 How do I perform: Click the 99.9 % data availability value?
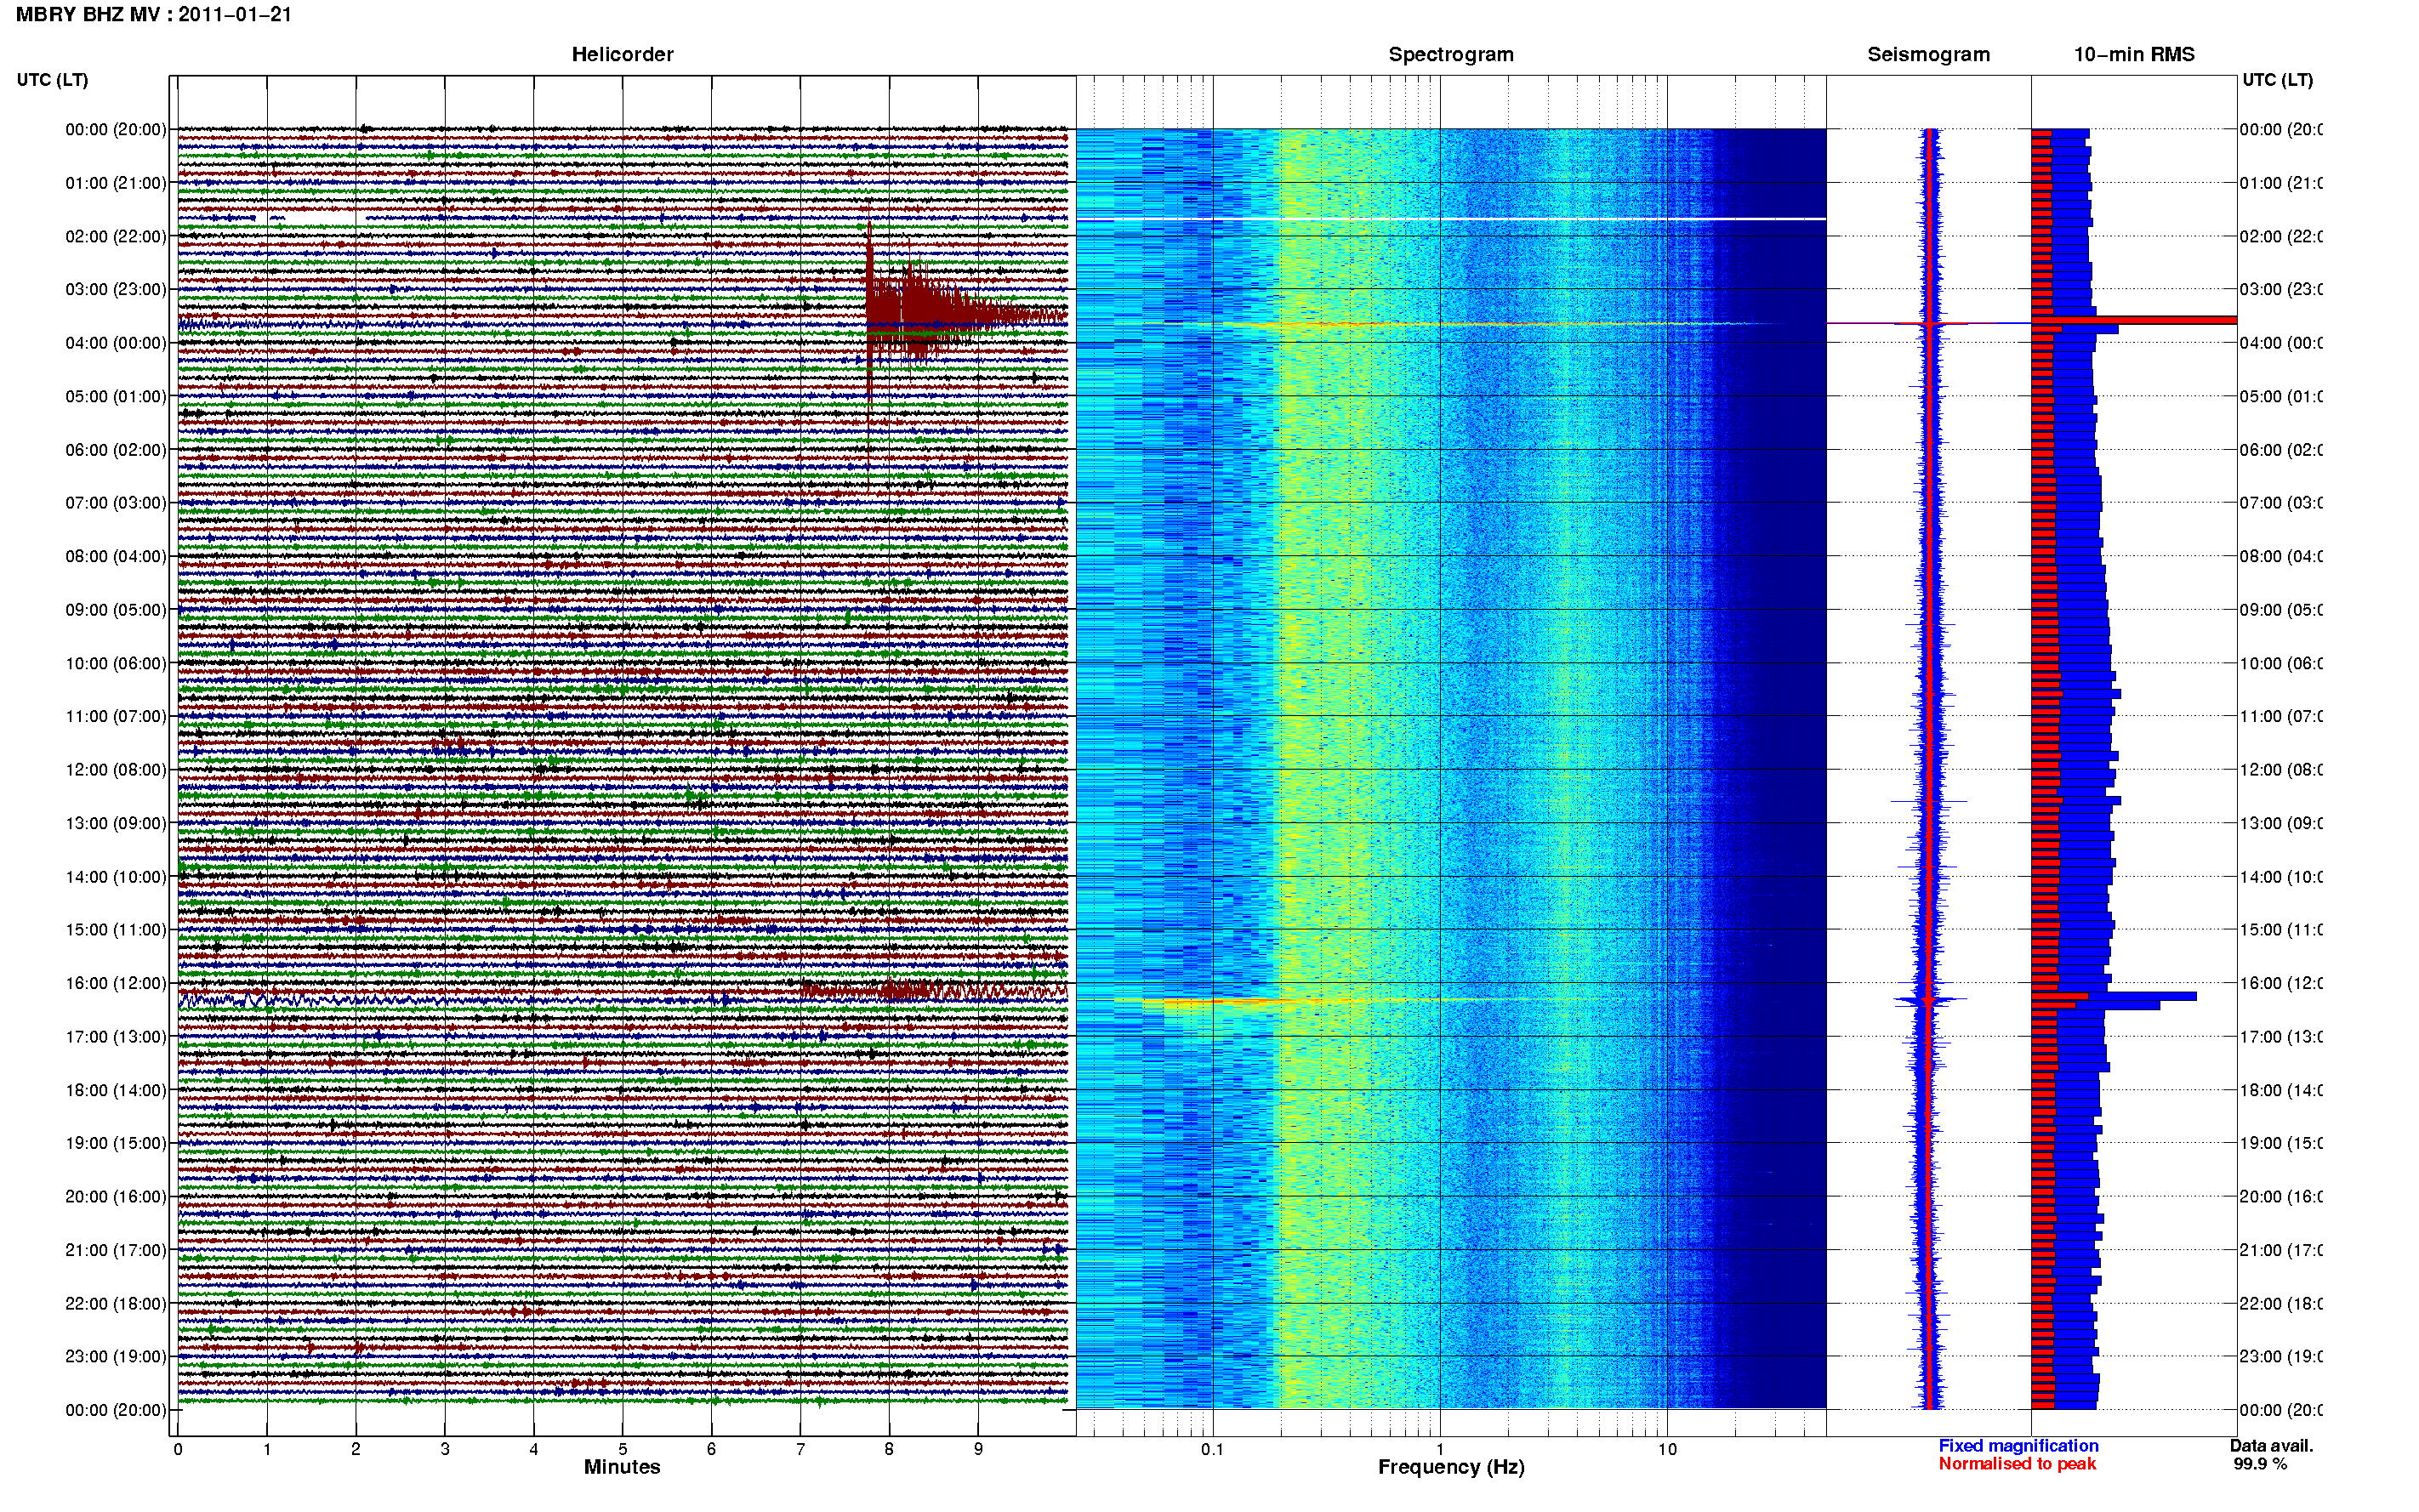click(x=2260, y=1464)
